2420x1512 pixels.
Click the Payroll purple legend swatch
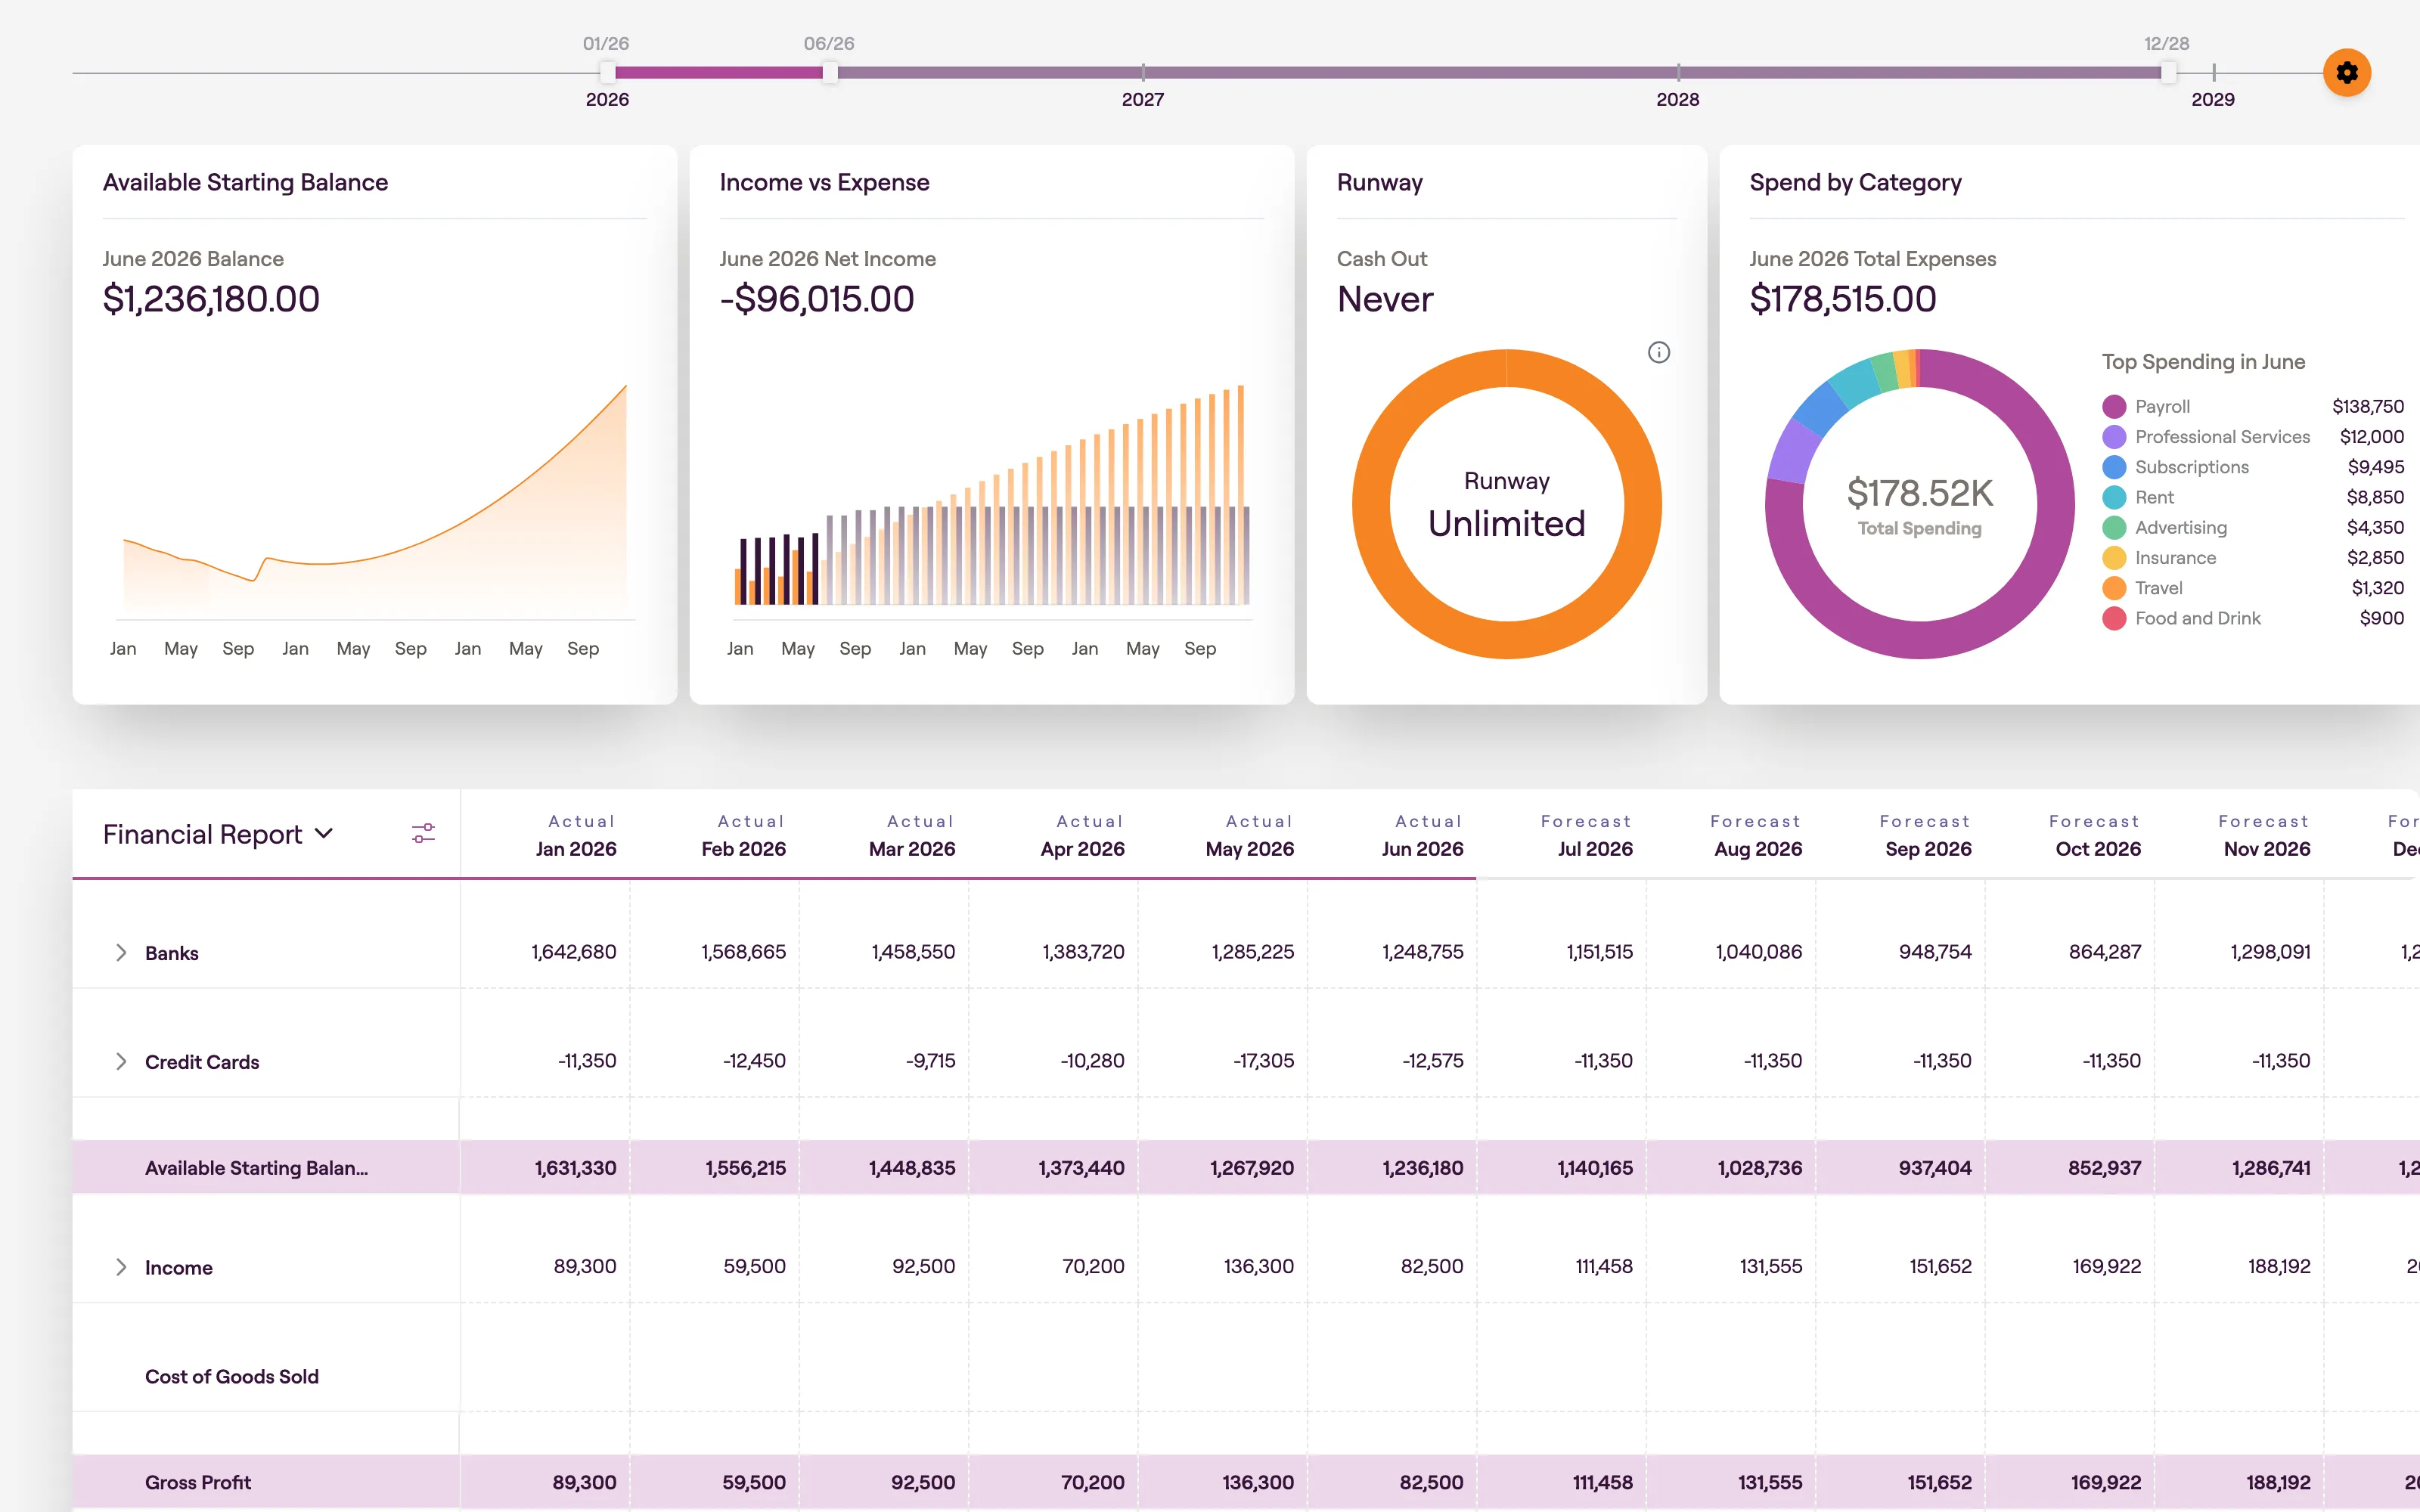(2114, 406)
